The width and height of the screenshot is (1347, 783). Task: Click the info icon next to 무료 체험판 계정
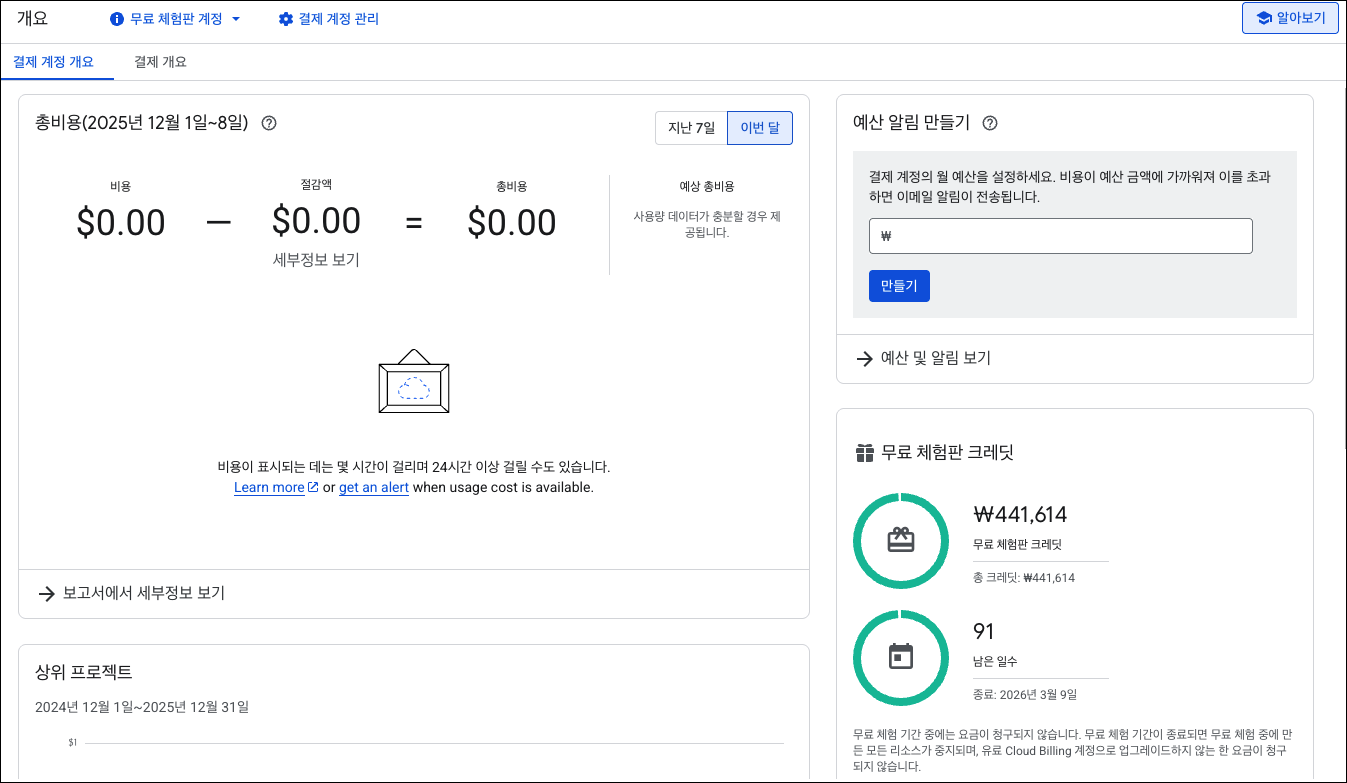[117, 19]
